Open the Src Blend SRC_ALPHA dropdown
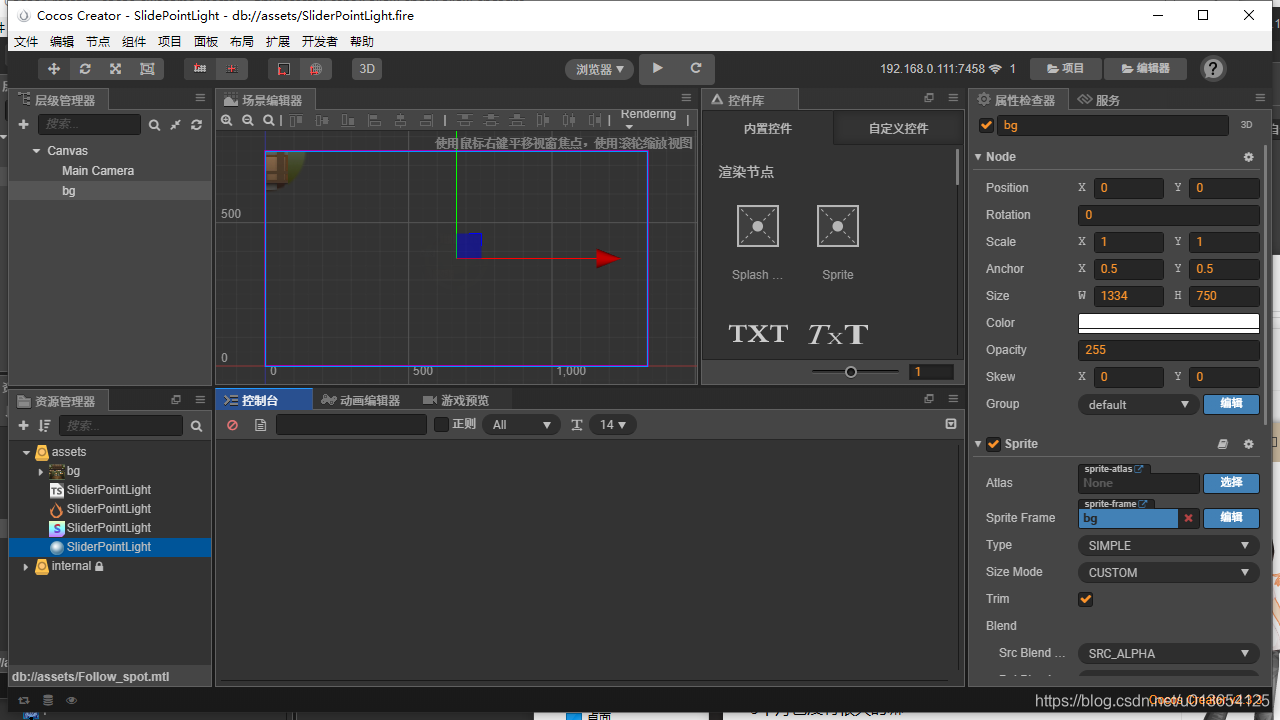Image resolution: width=1280 pixels, height=720 pixels. coord(1168,653)
